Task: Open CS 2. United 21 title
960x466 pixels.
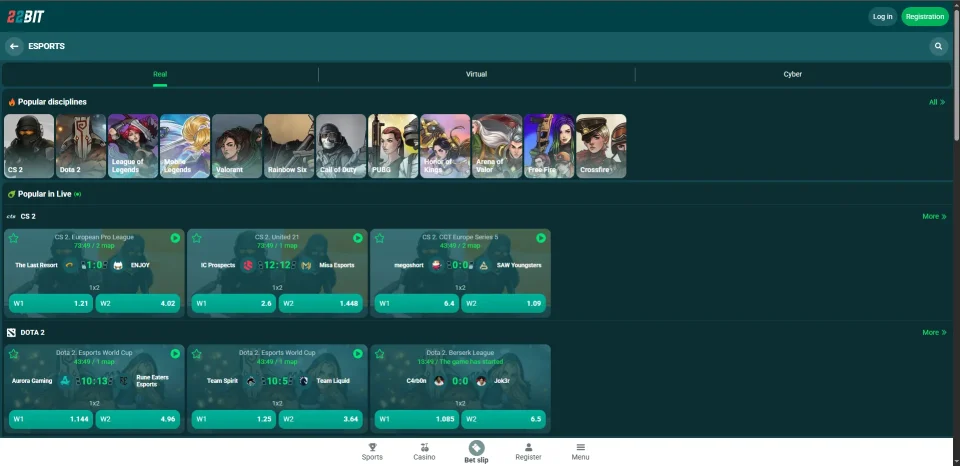Action: click(x=277, y=237)
